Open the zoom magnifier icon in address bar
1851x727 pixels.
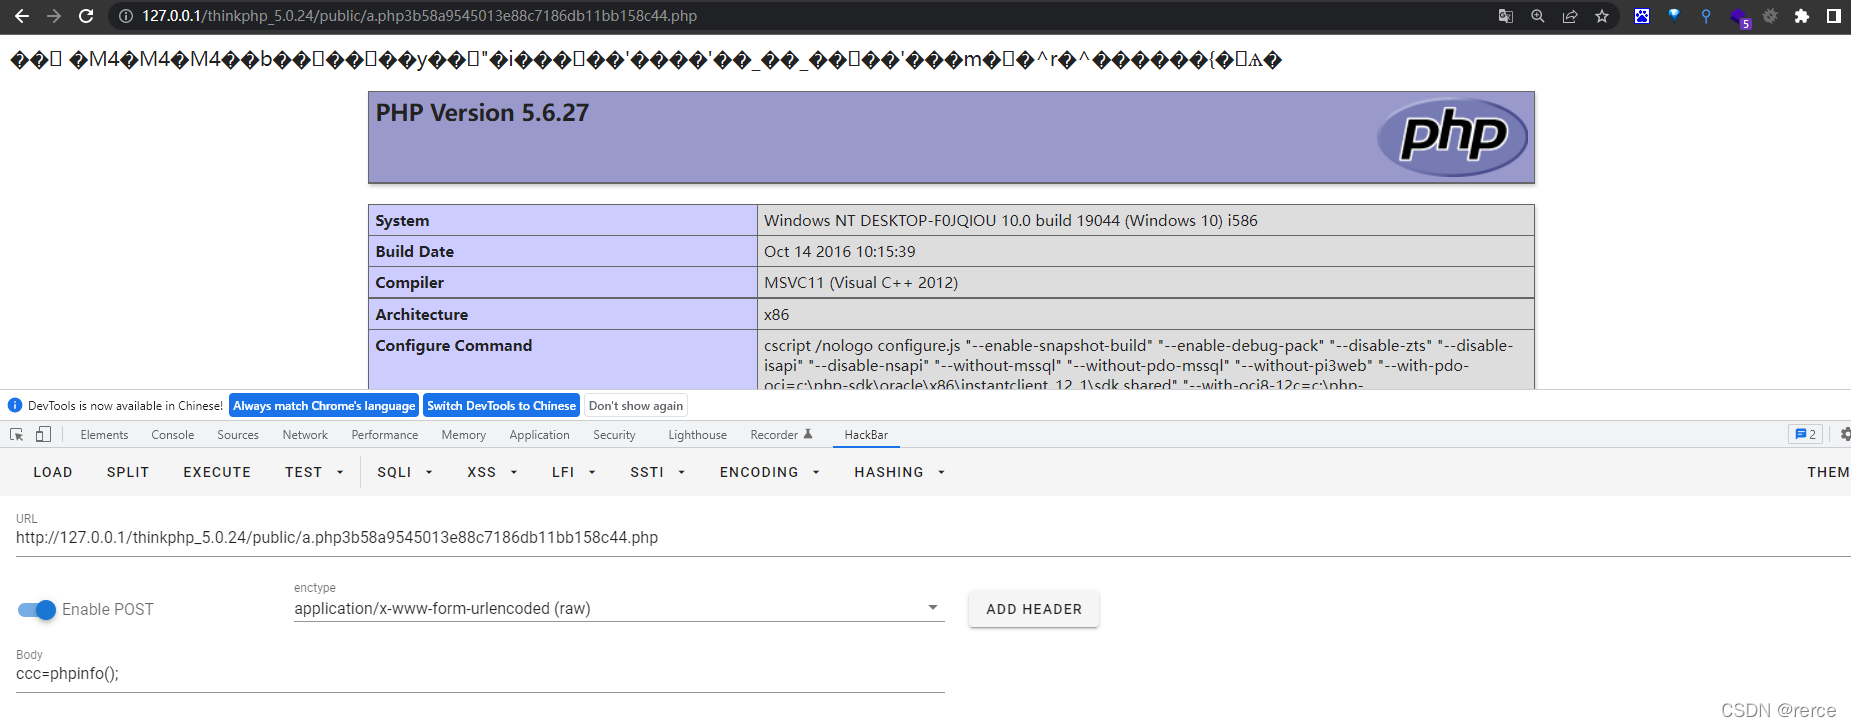point(1538,16)
